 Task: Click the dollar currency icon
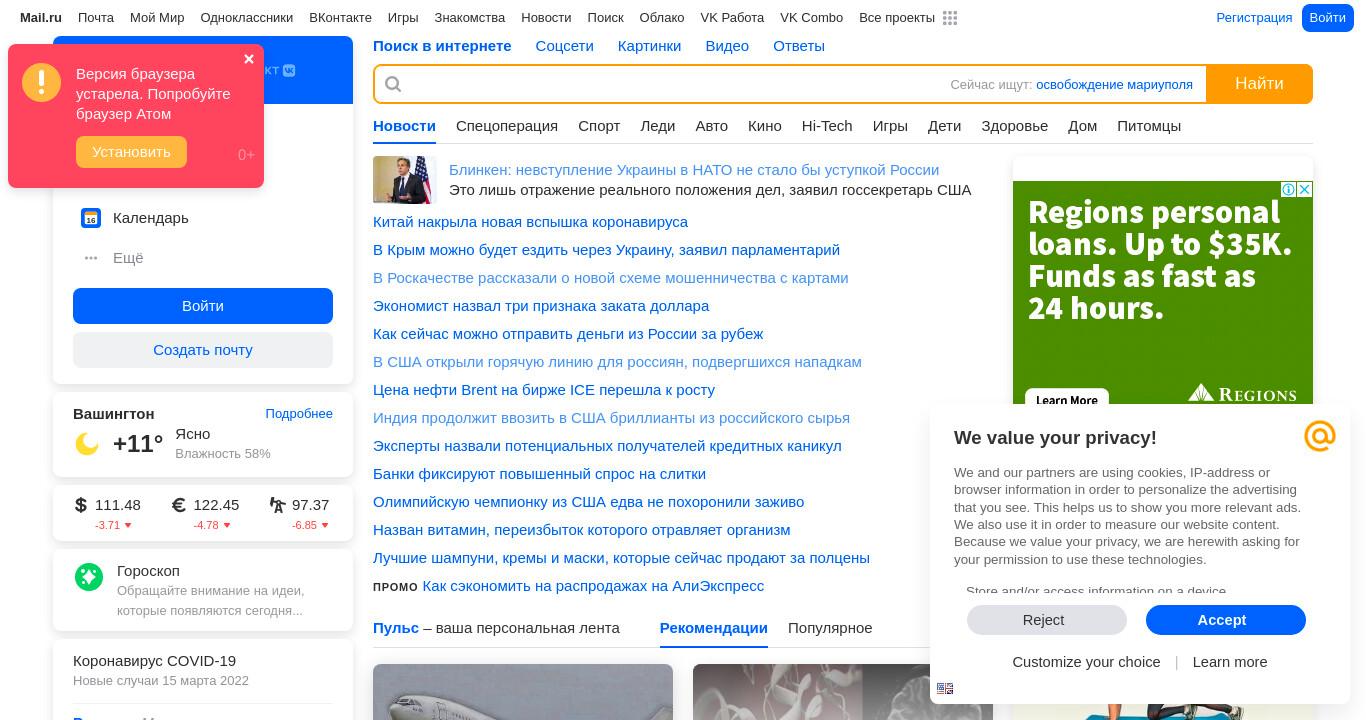click(x=81, y=505)
